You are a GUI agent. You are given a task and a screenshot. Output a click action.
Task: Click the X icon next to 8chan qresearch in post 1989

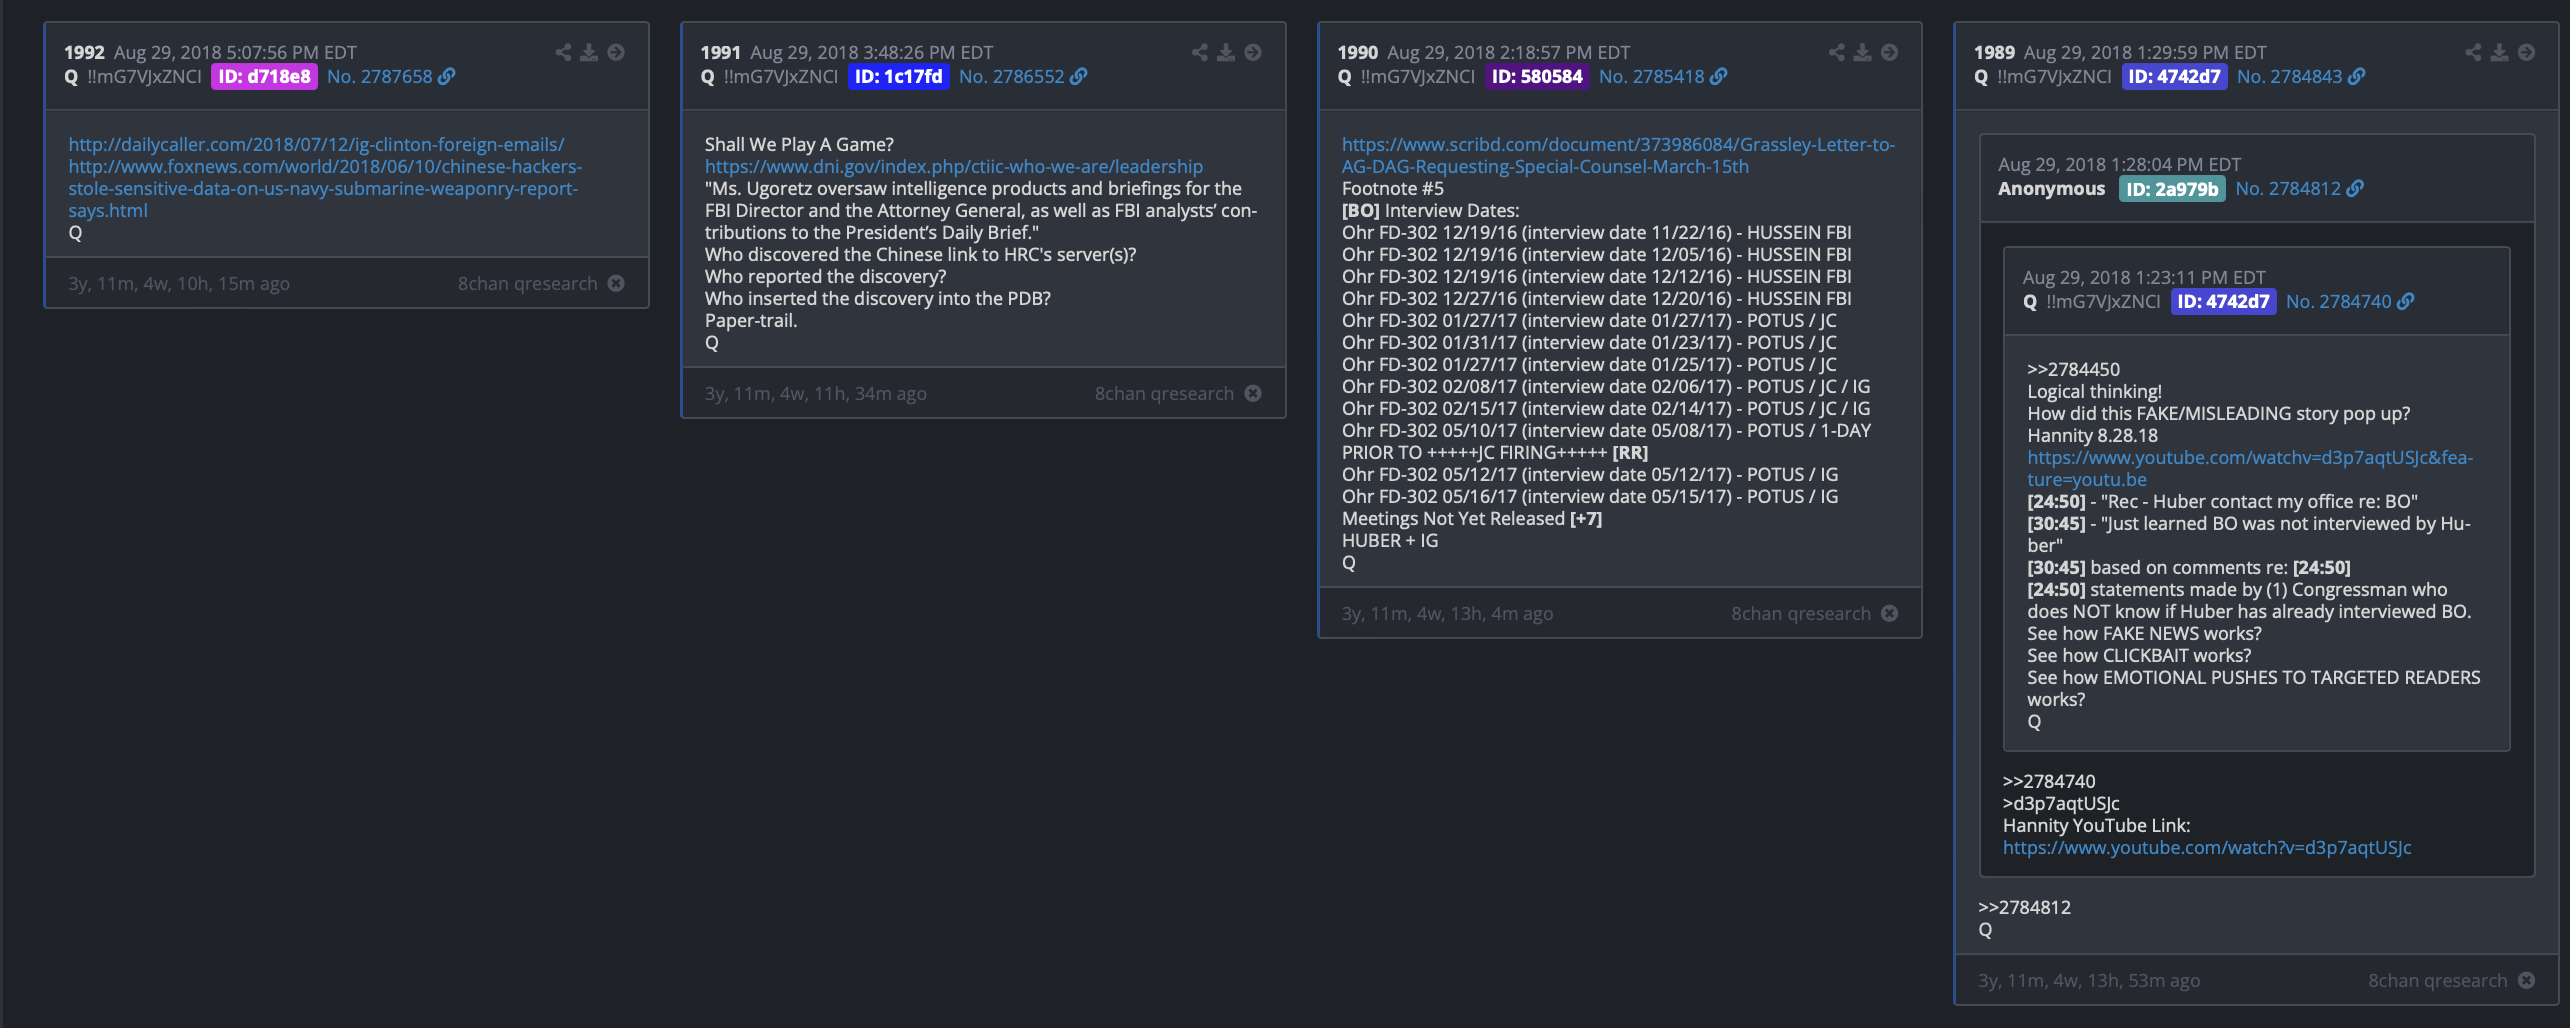[2526, 980]
